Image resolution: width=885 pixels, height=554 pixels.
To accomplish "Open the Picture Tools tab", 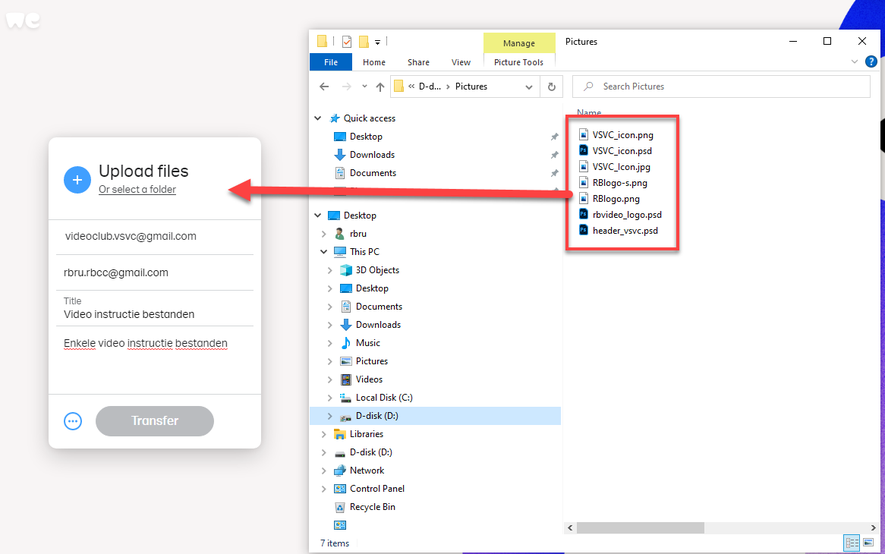I will [x=519, y=62].
